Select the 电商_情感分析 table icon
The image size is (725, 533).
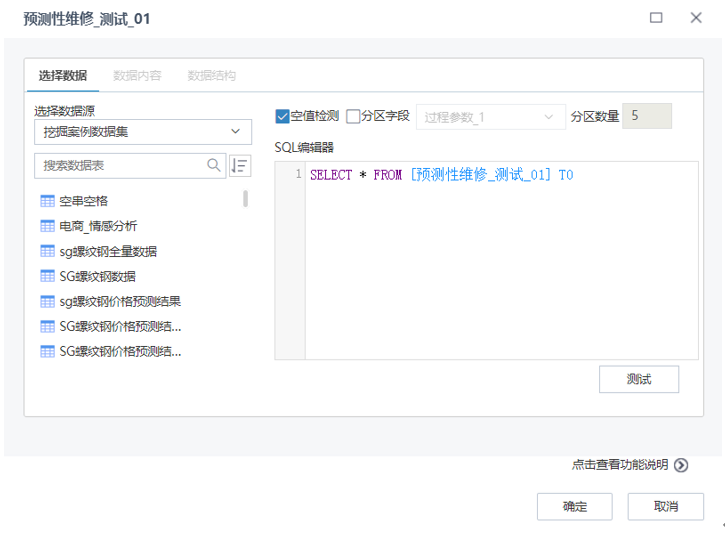(x=47, y=226)
